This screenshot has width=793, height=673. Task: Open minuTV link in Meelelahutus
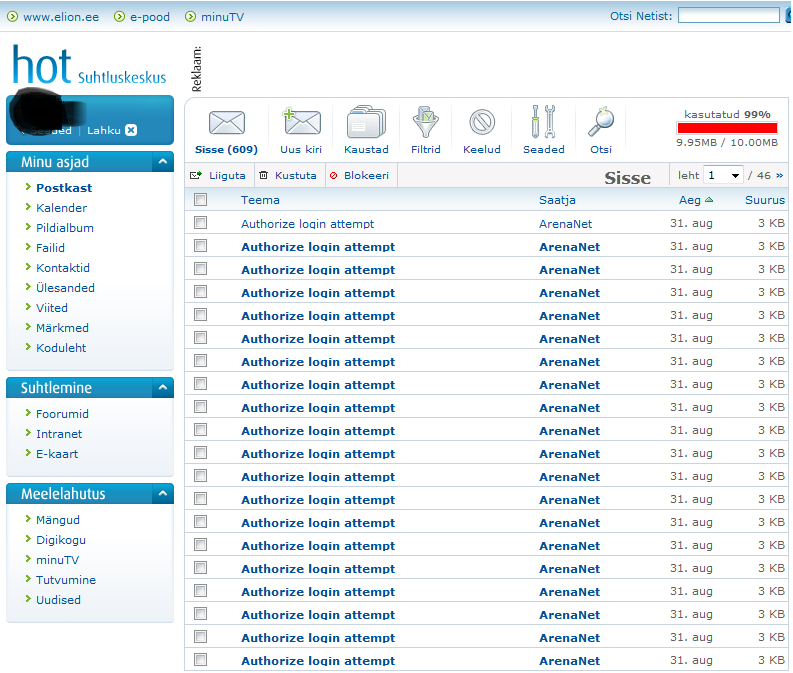point(57,560)
